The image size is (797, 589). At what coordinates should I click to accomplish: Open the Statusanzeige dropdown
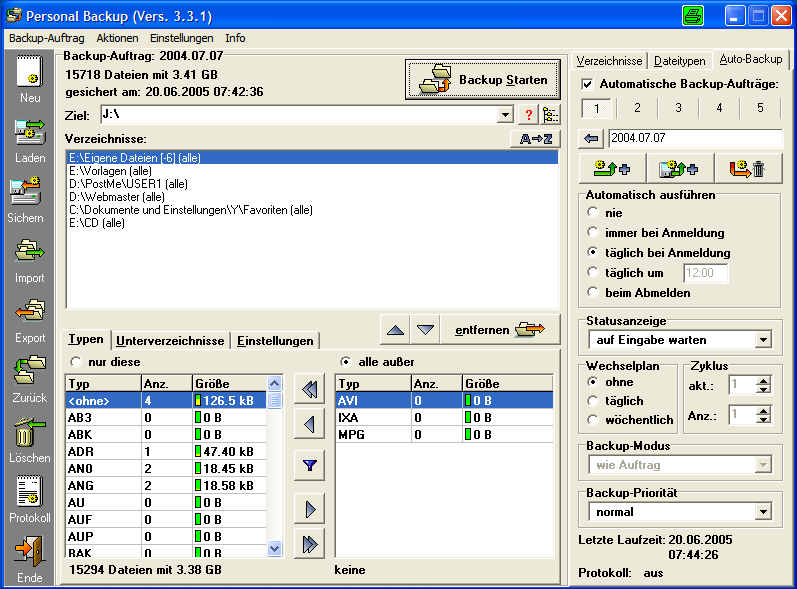pyautogui.click(x=763, y=340)
